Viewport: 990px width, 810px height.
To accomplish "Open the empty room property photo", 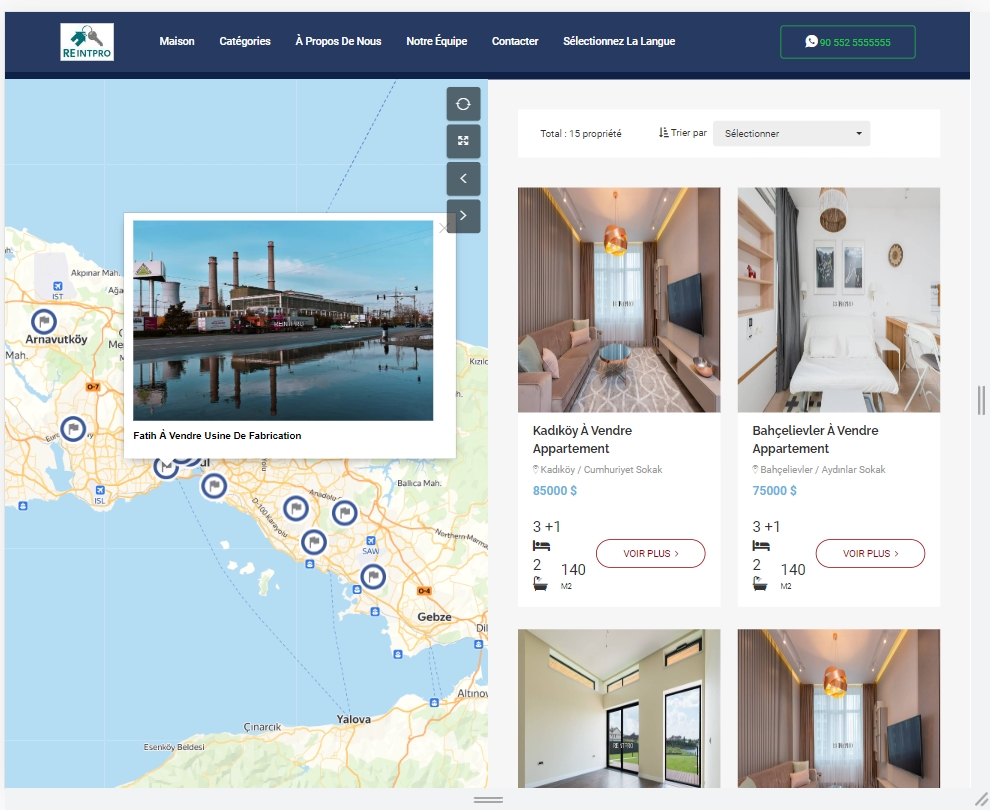I will tap(619, 708).
